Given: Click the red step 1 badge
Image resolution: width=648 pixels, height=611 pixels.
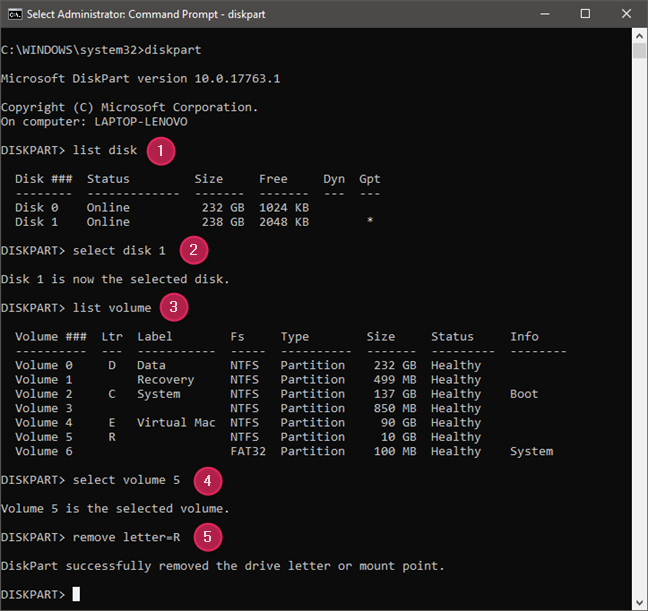Looking at the screenshot, I should coord(160,151).
